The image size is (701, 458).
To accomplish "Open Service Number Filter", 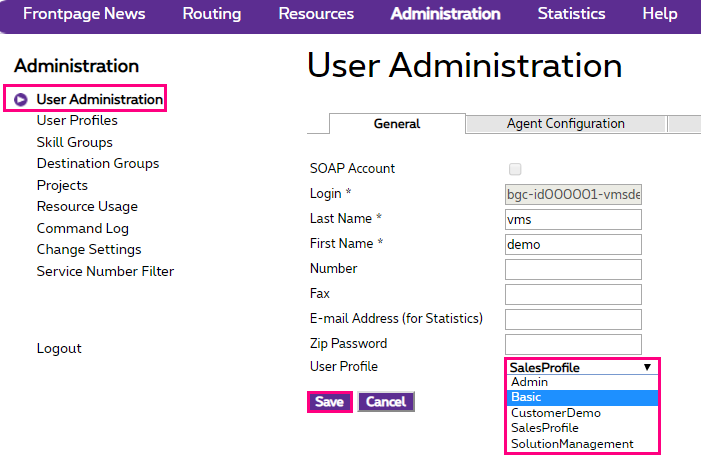I will coord(105,271).
